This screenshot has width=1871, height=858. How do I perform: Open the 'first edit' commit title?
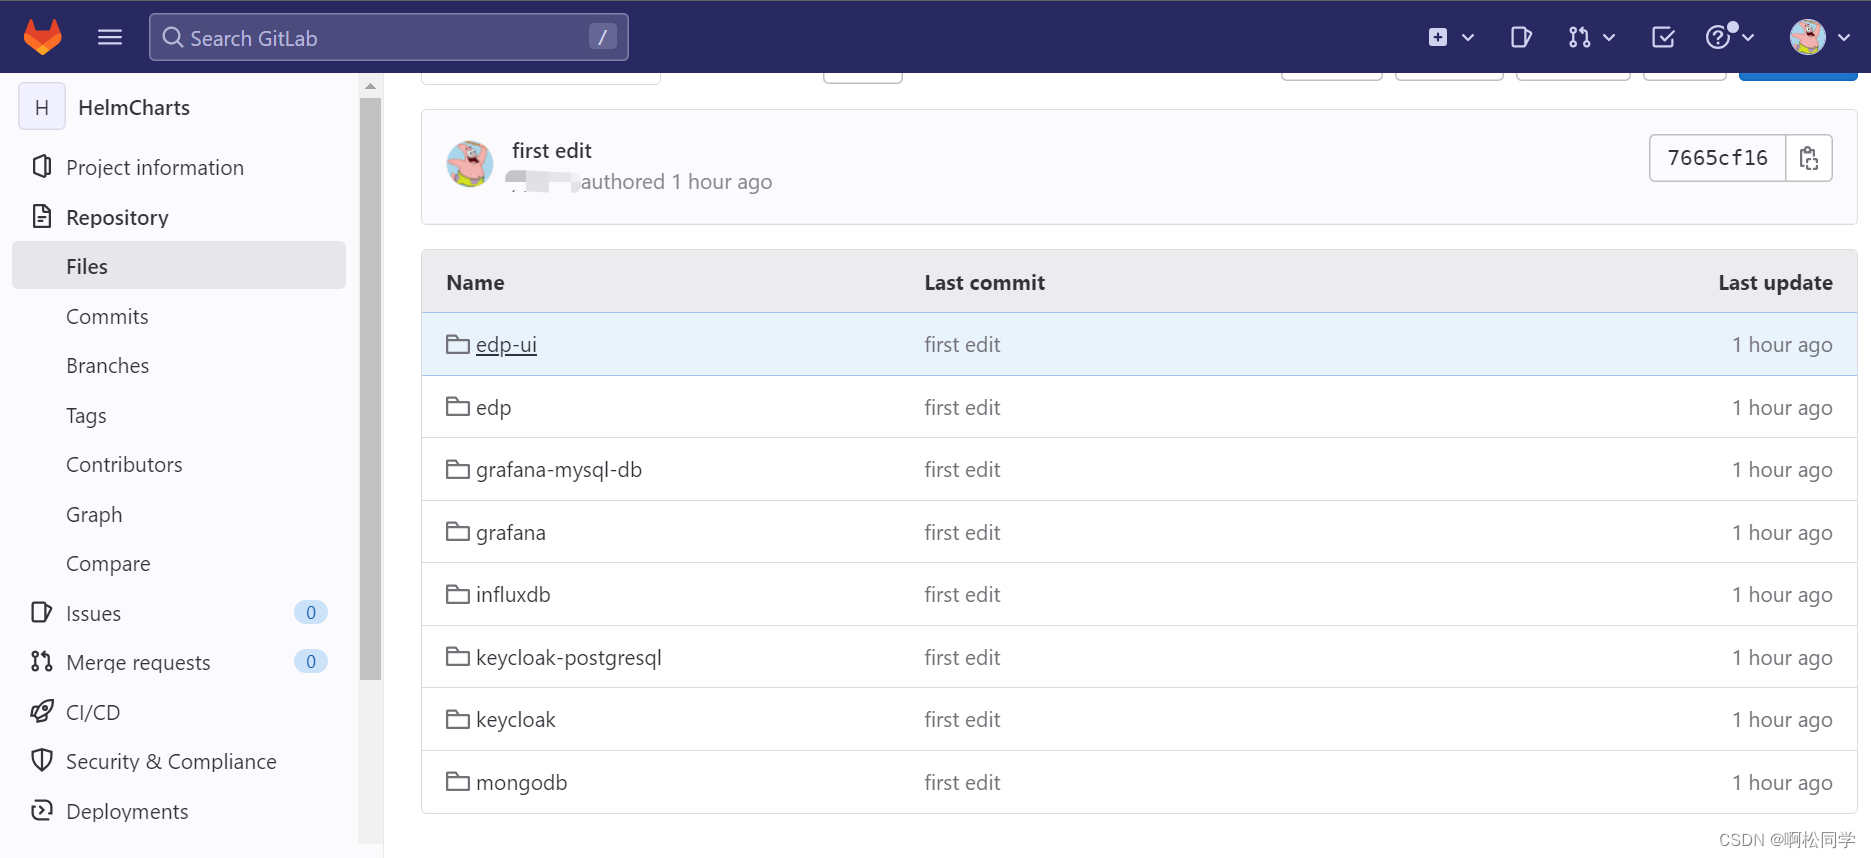click(x=551, y=150)
